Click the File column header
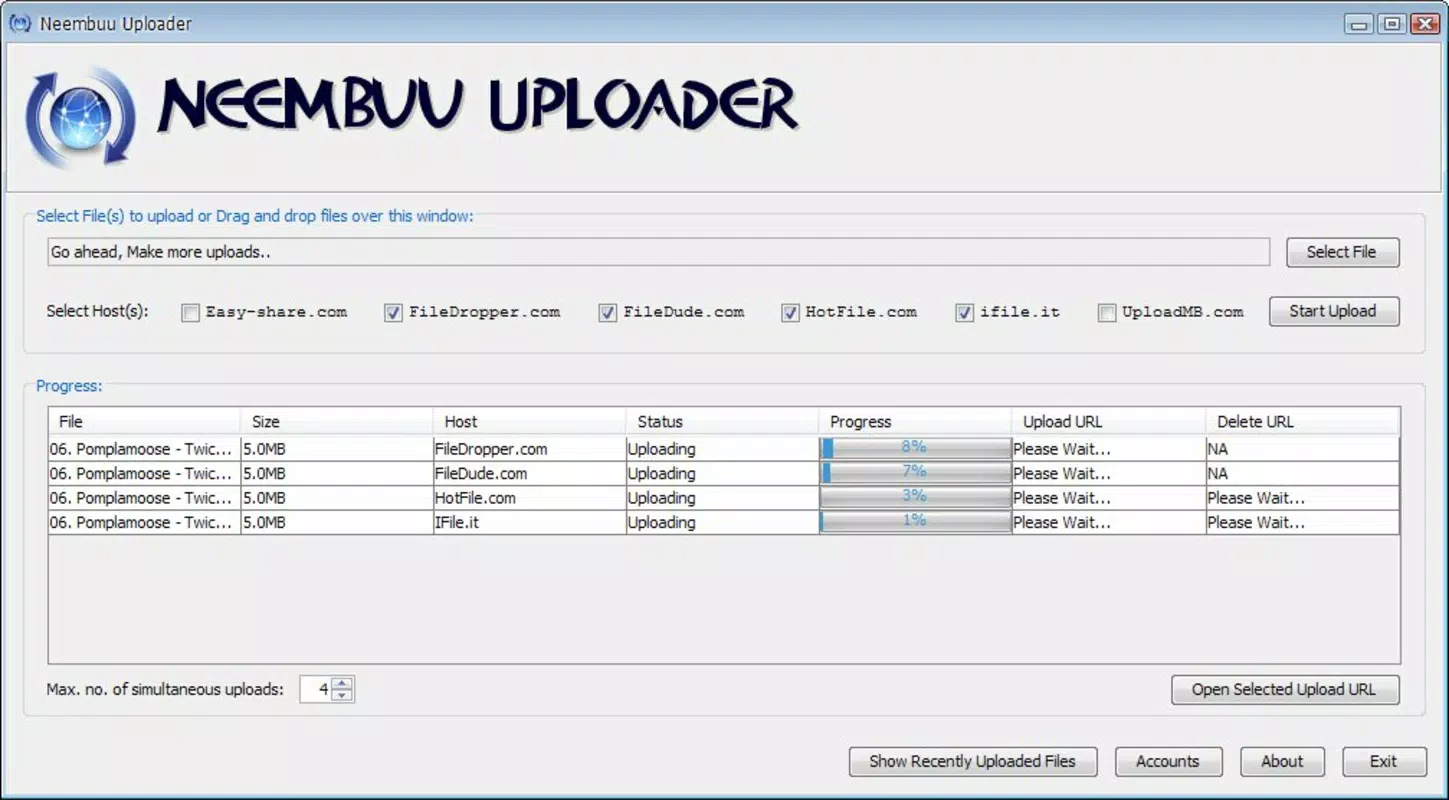 [x=144, y=421]
